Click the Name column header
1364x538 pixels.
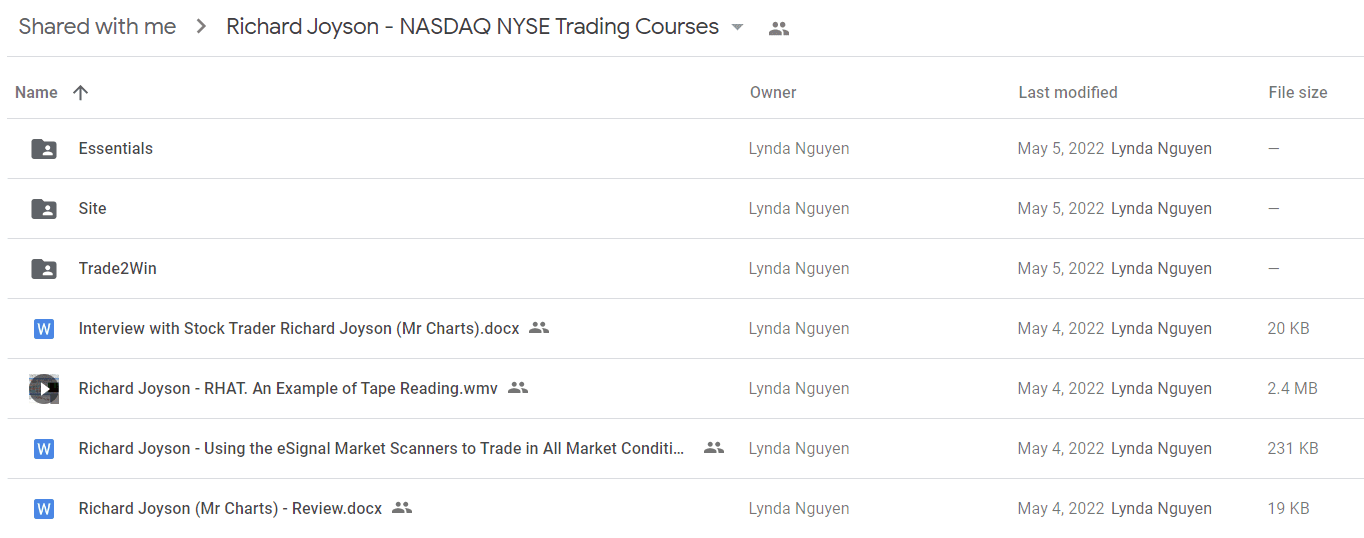click(x=36, y=92)
